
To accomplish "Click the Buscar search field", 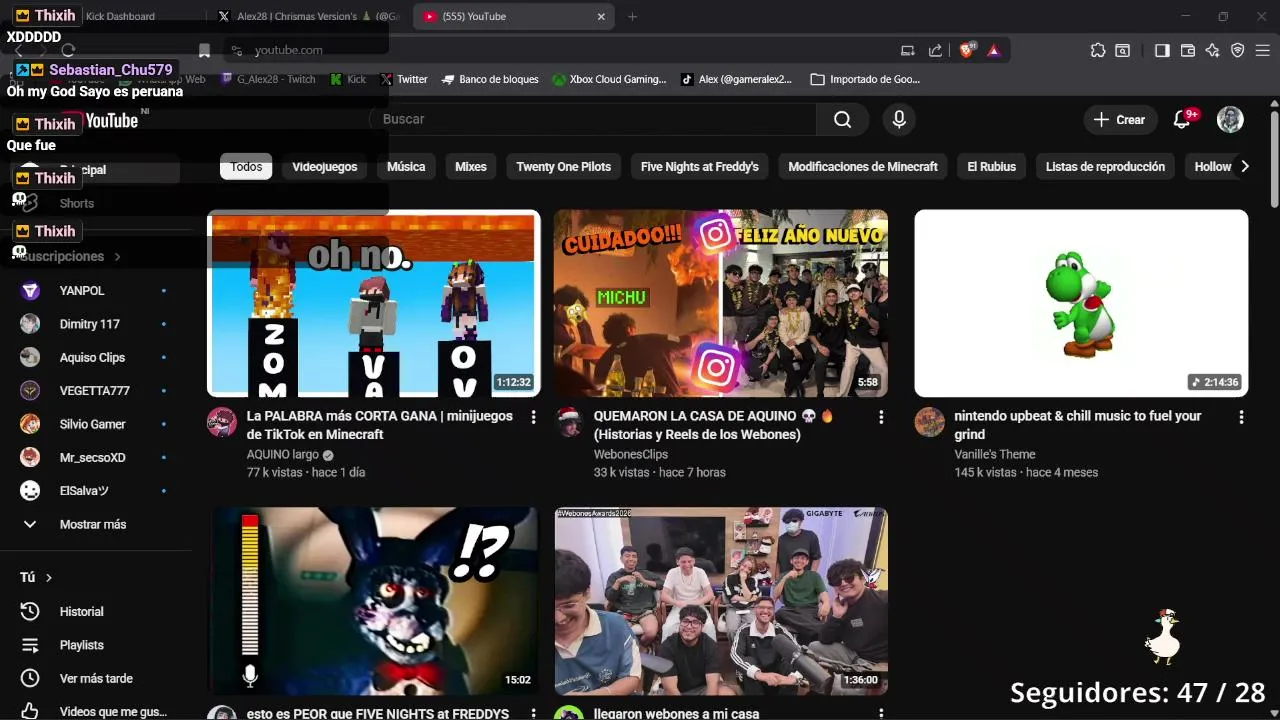I will tap(595, 119).
